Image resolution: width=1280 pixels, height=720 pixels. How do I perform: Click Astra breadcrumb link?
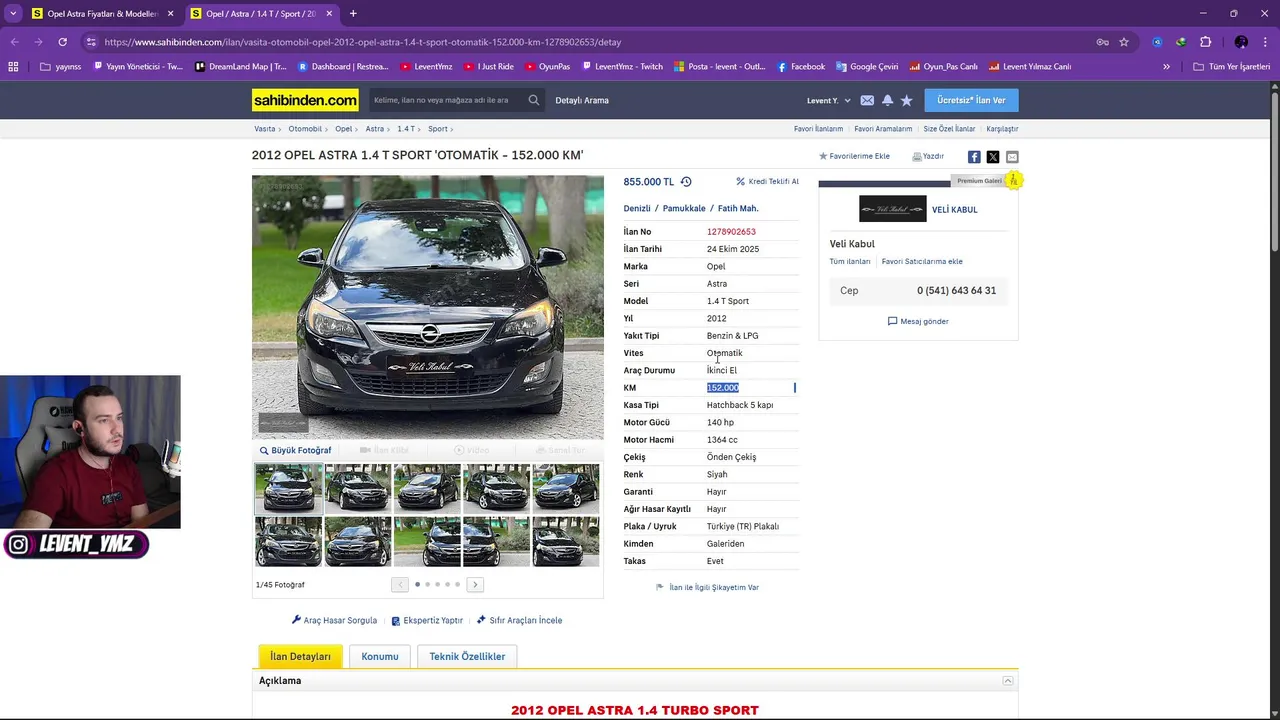[x=374, y=129]
